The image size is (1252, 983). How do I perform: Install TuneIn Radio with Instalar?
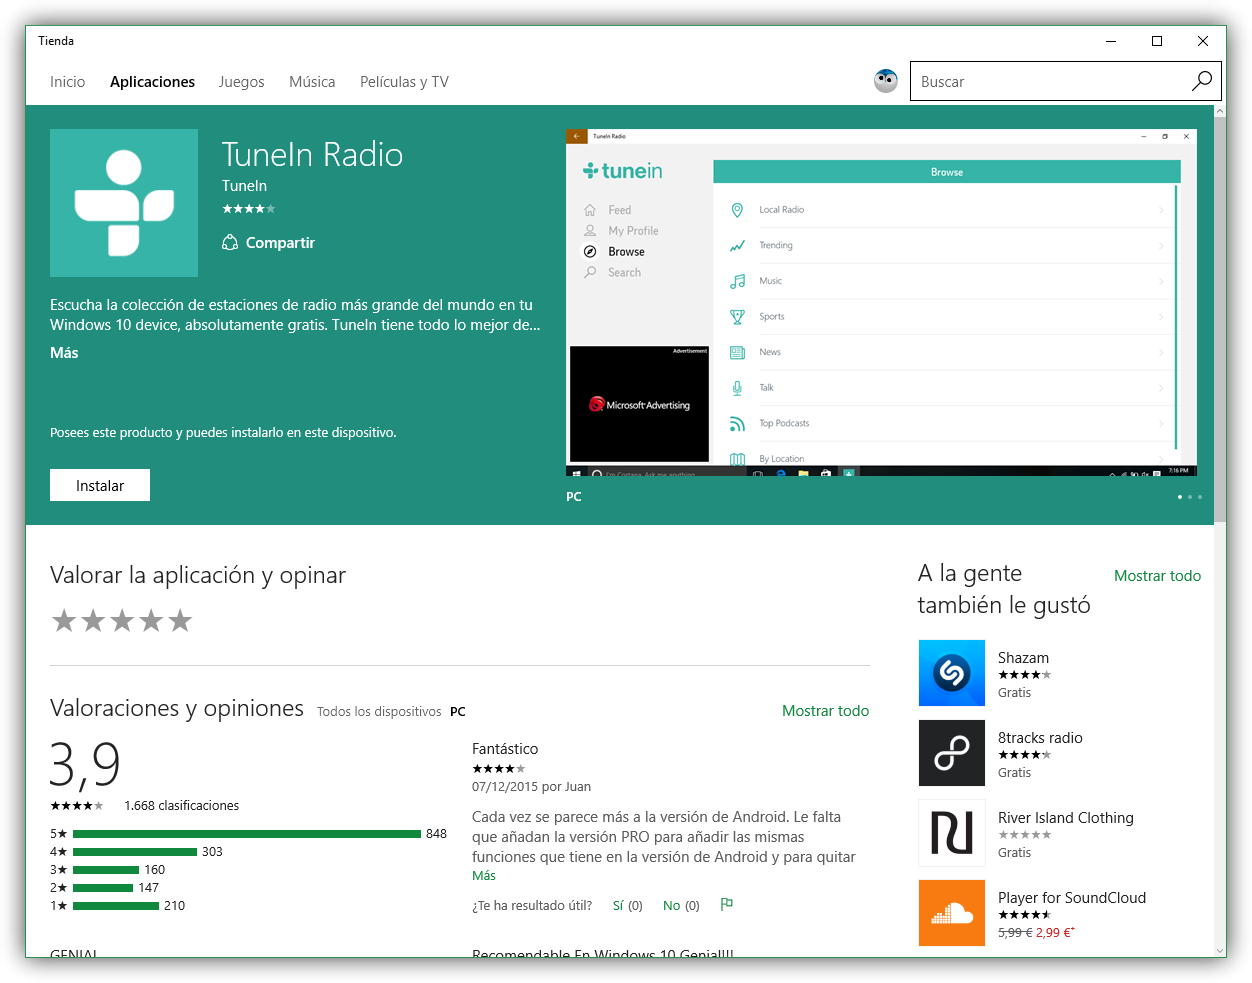point(100,485)
